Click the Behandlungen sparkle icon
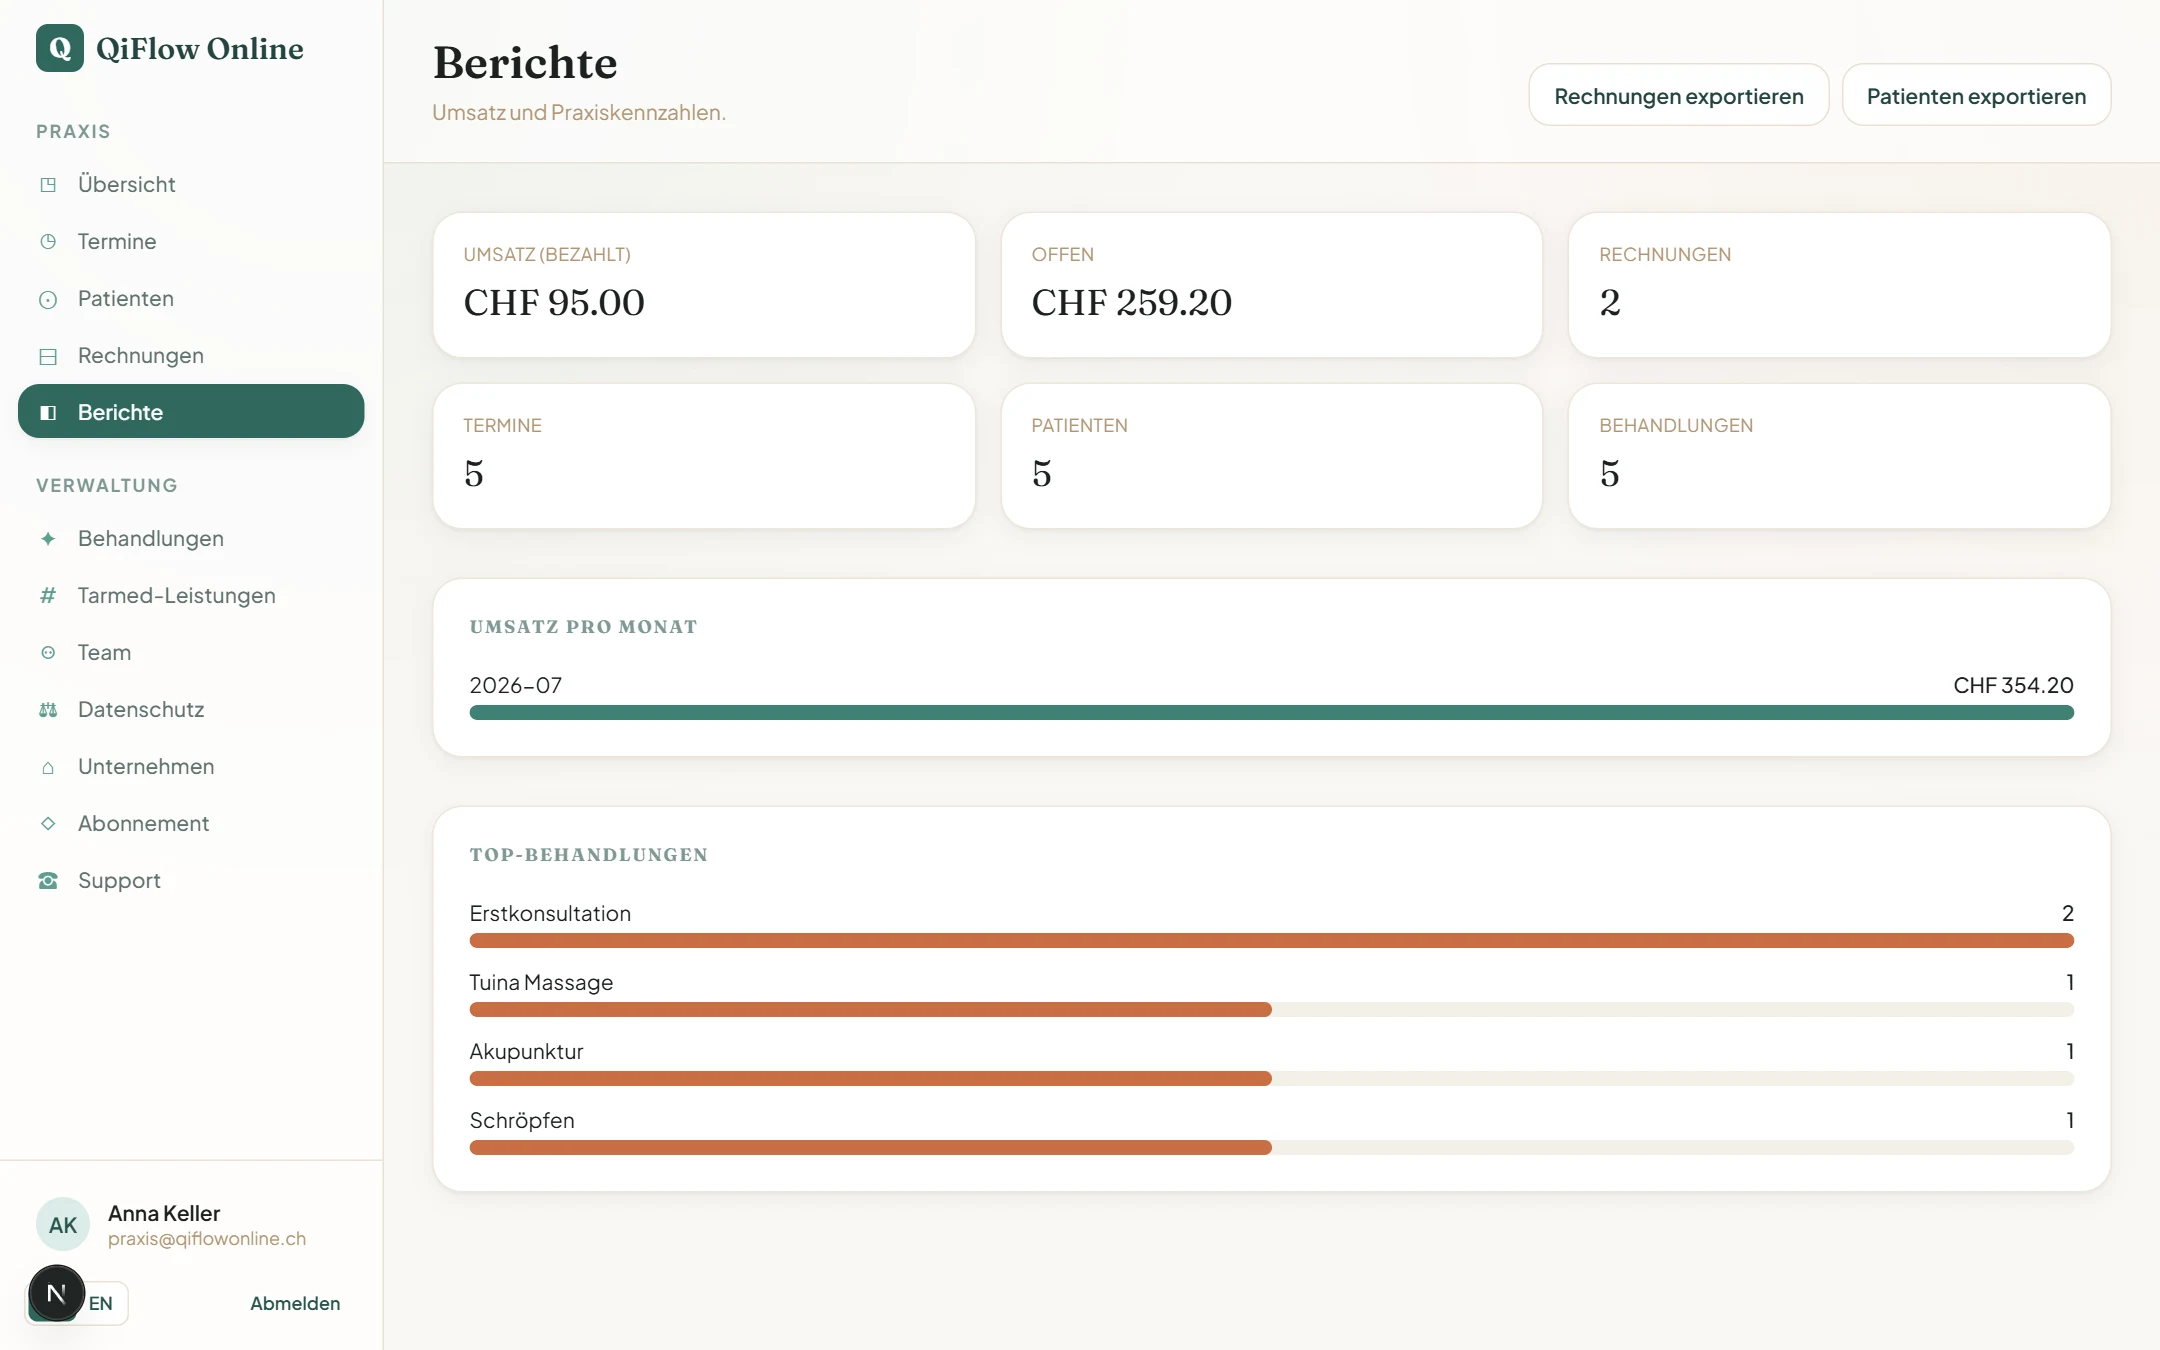The image size is (2160, 1350). [48, 538]
